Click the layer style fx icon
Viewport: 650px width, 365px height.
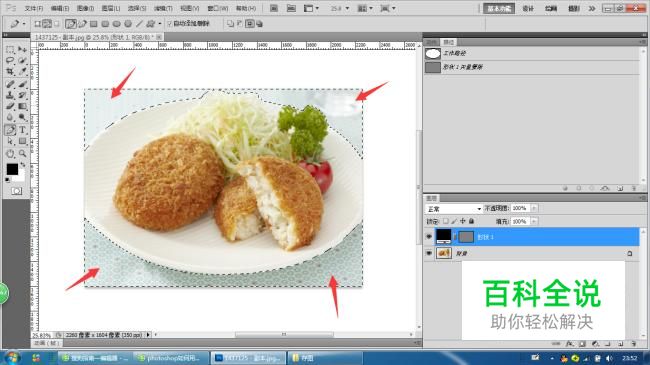570,343
